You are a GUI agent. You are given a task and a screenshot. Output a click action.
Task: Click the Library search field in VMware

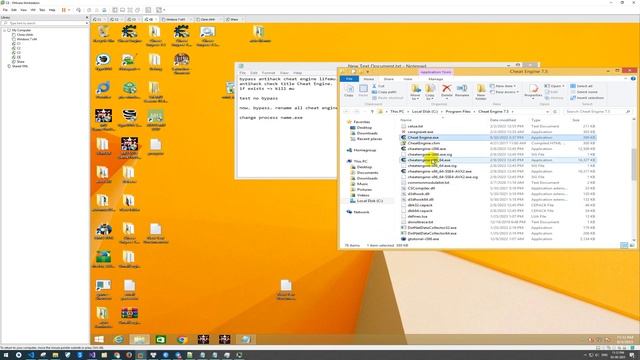[x=45, y=23]
